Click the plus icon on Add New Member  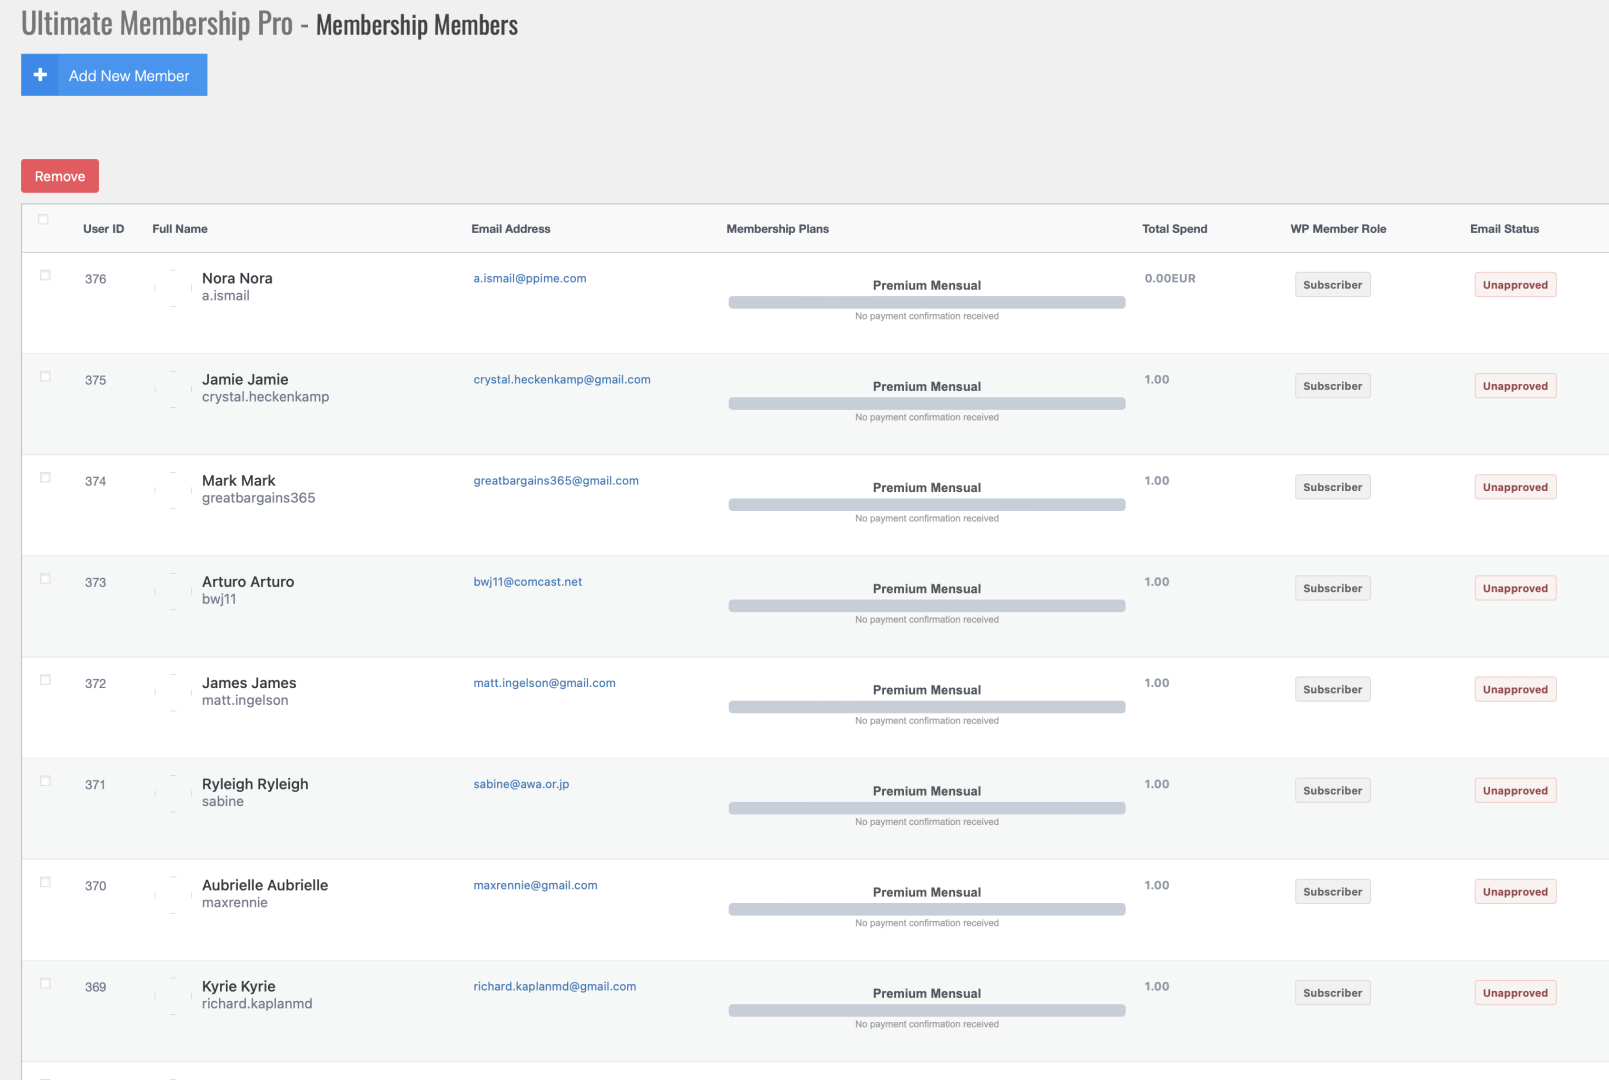(40, 75)
